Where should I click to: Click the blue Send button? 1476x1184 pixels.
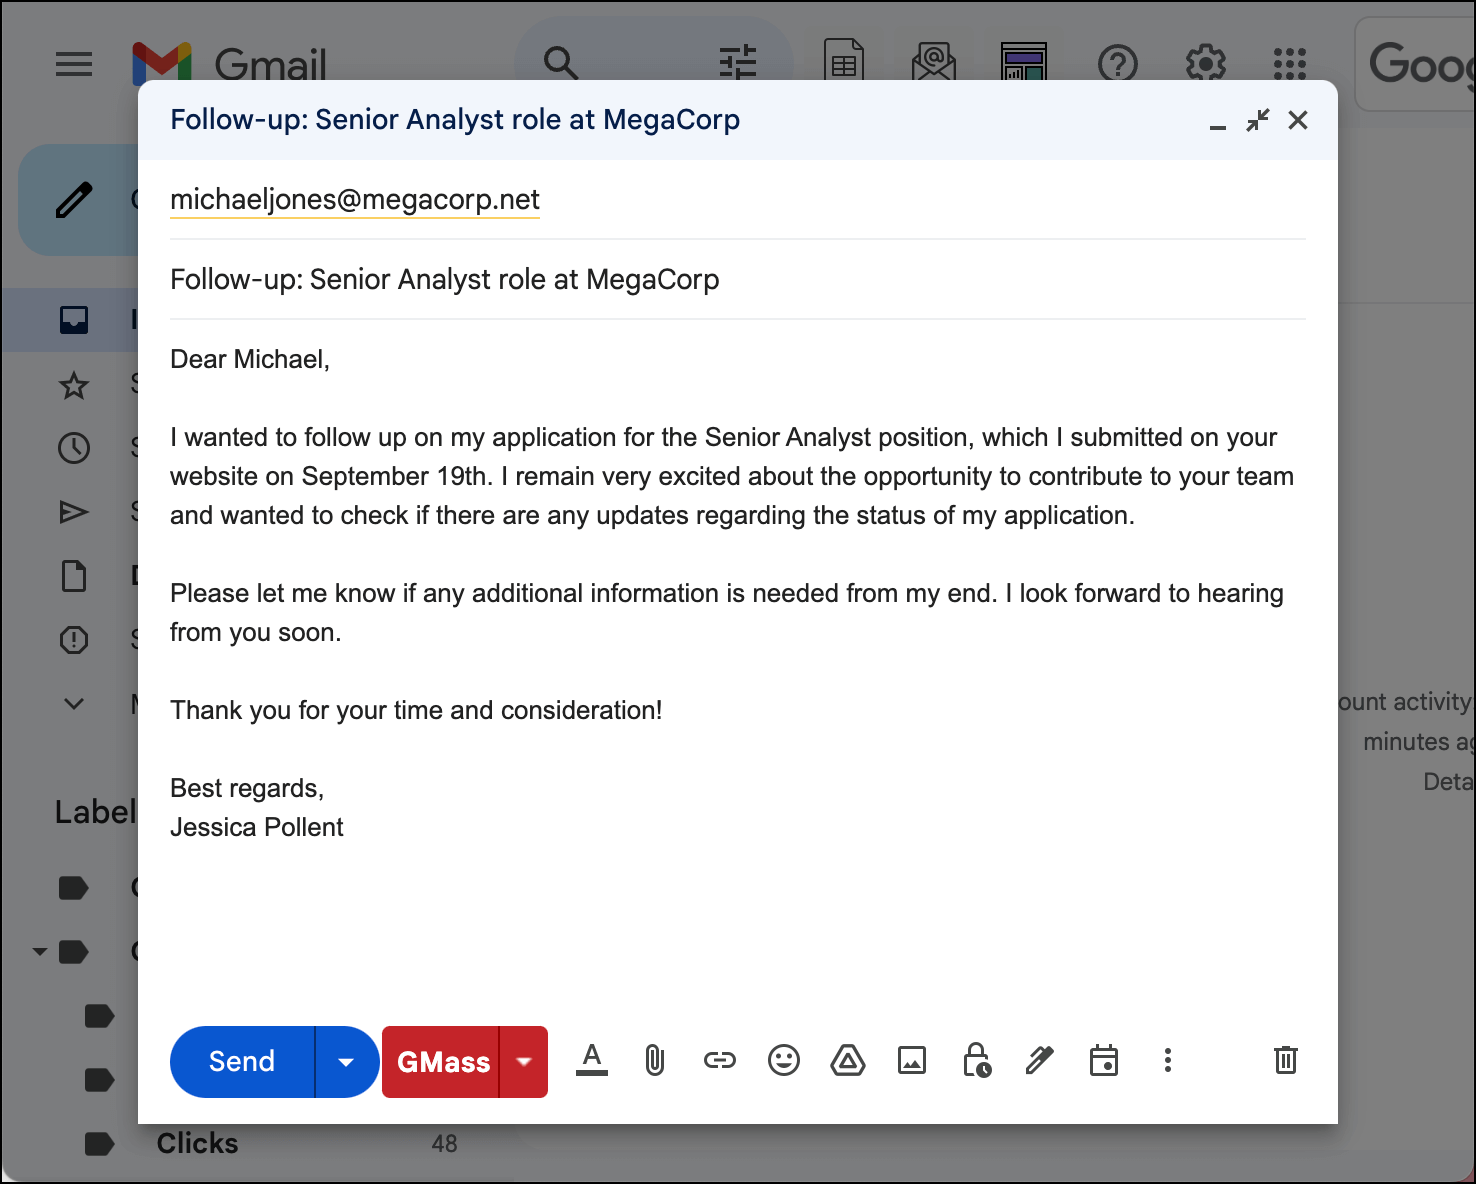coord(242,1061)
